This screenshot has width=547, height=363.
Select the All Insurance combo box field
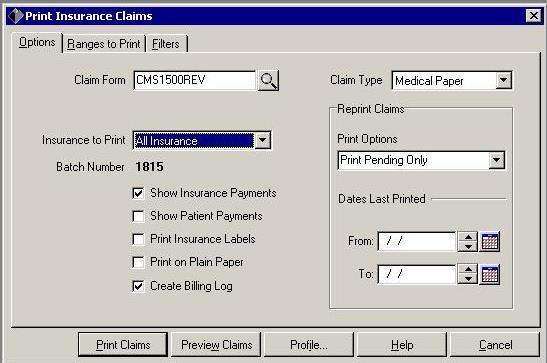(x=202, y=141)
